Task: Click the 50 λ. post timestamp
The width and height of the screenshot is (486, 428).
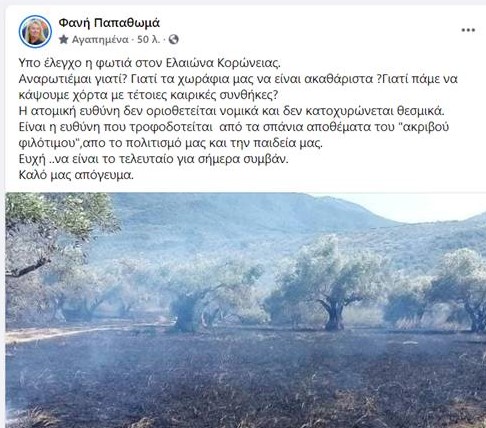Action: pos(149,40)
